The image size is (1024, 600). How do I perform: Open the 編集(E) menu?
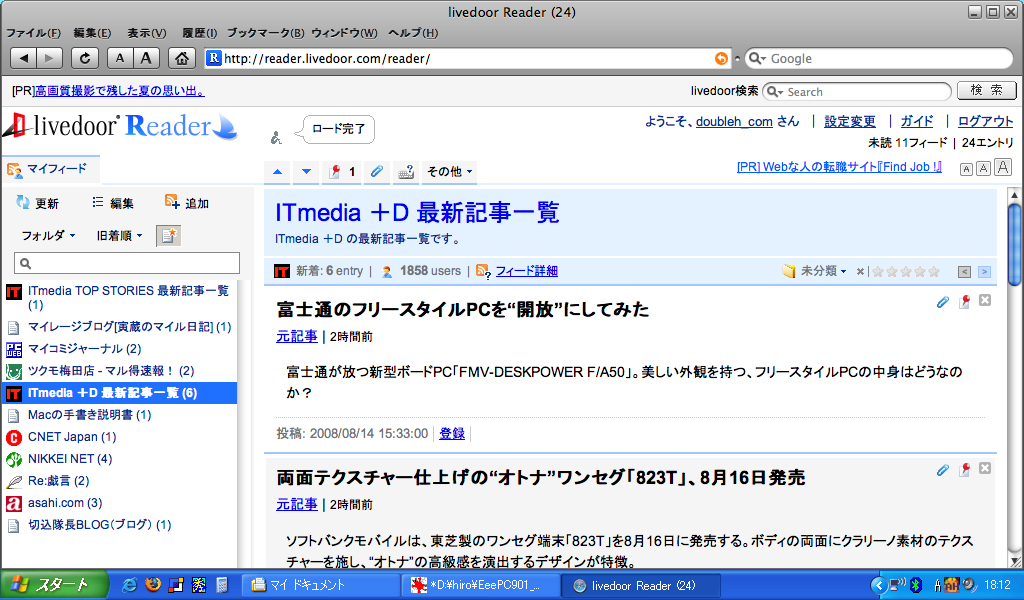92,33
